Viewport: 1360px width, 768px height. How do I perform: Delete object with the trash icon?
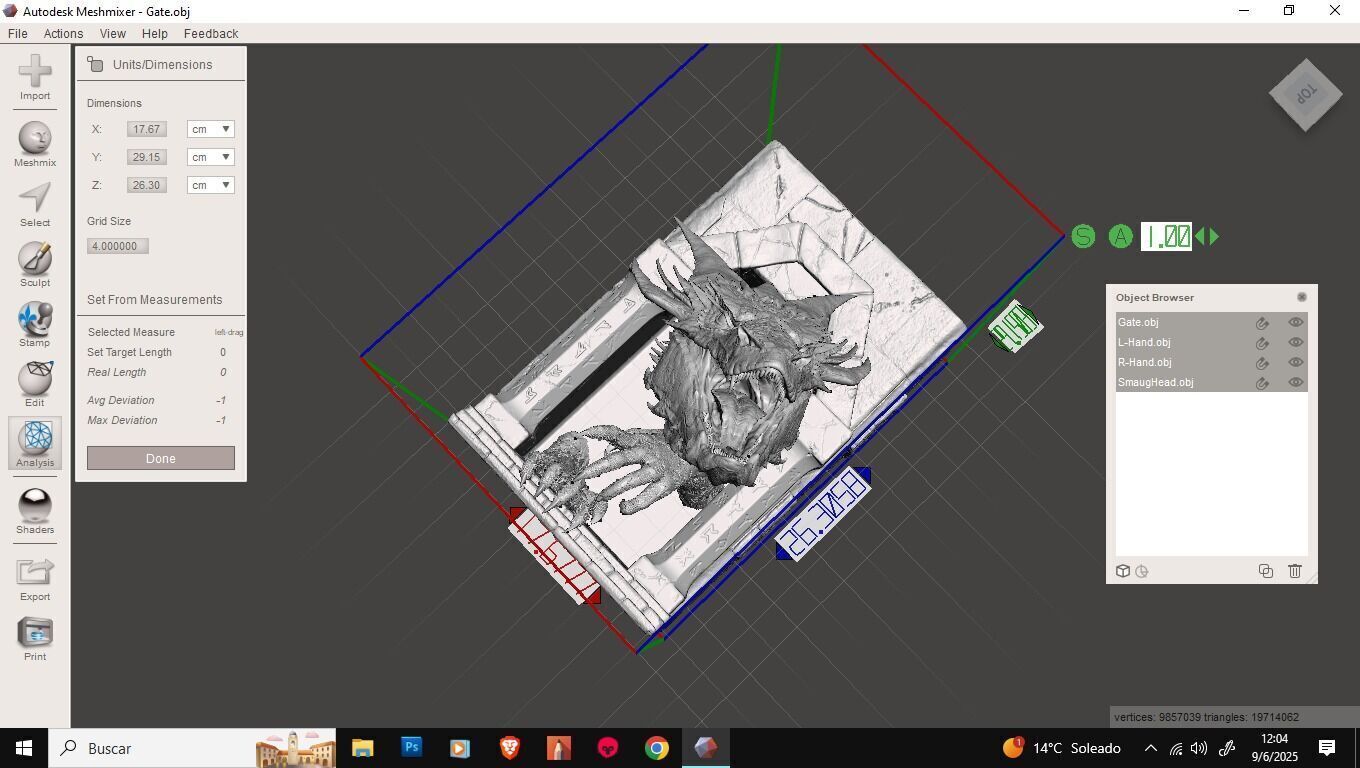pyautogui.click(x=1295, y=571)
